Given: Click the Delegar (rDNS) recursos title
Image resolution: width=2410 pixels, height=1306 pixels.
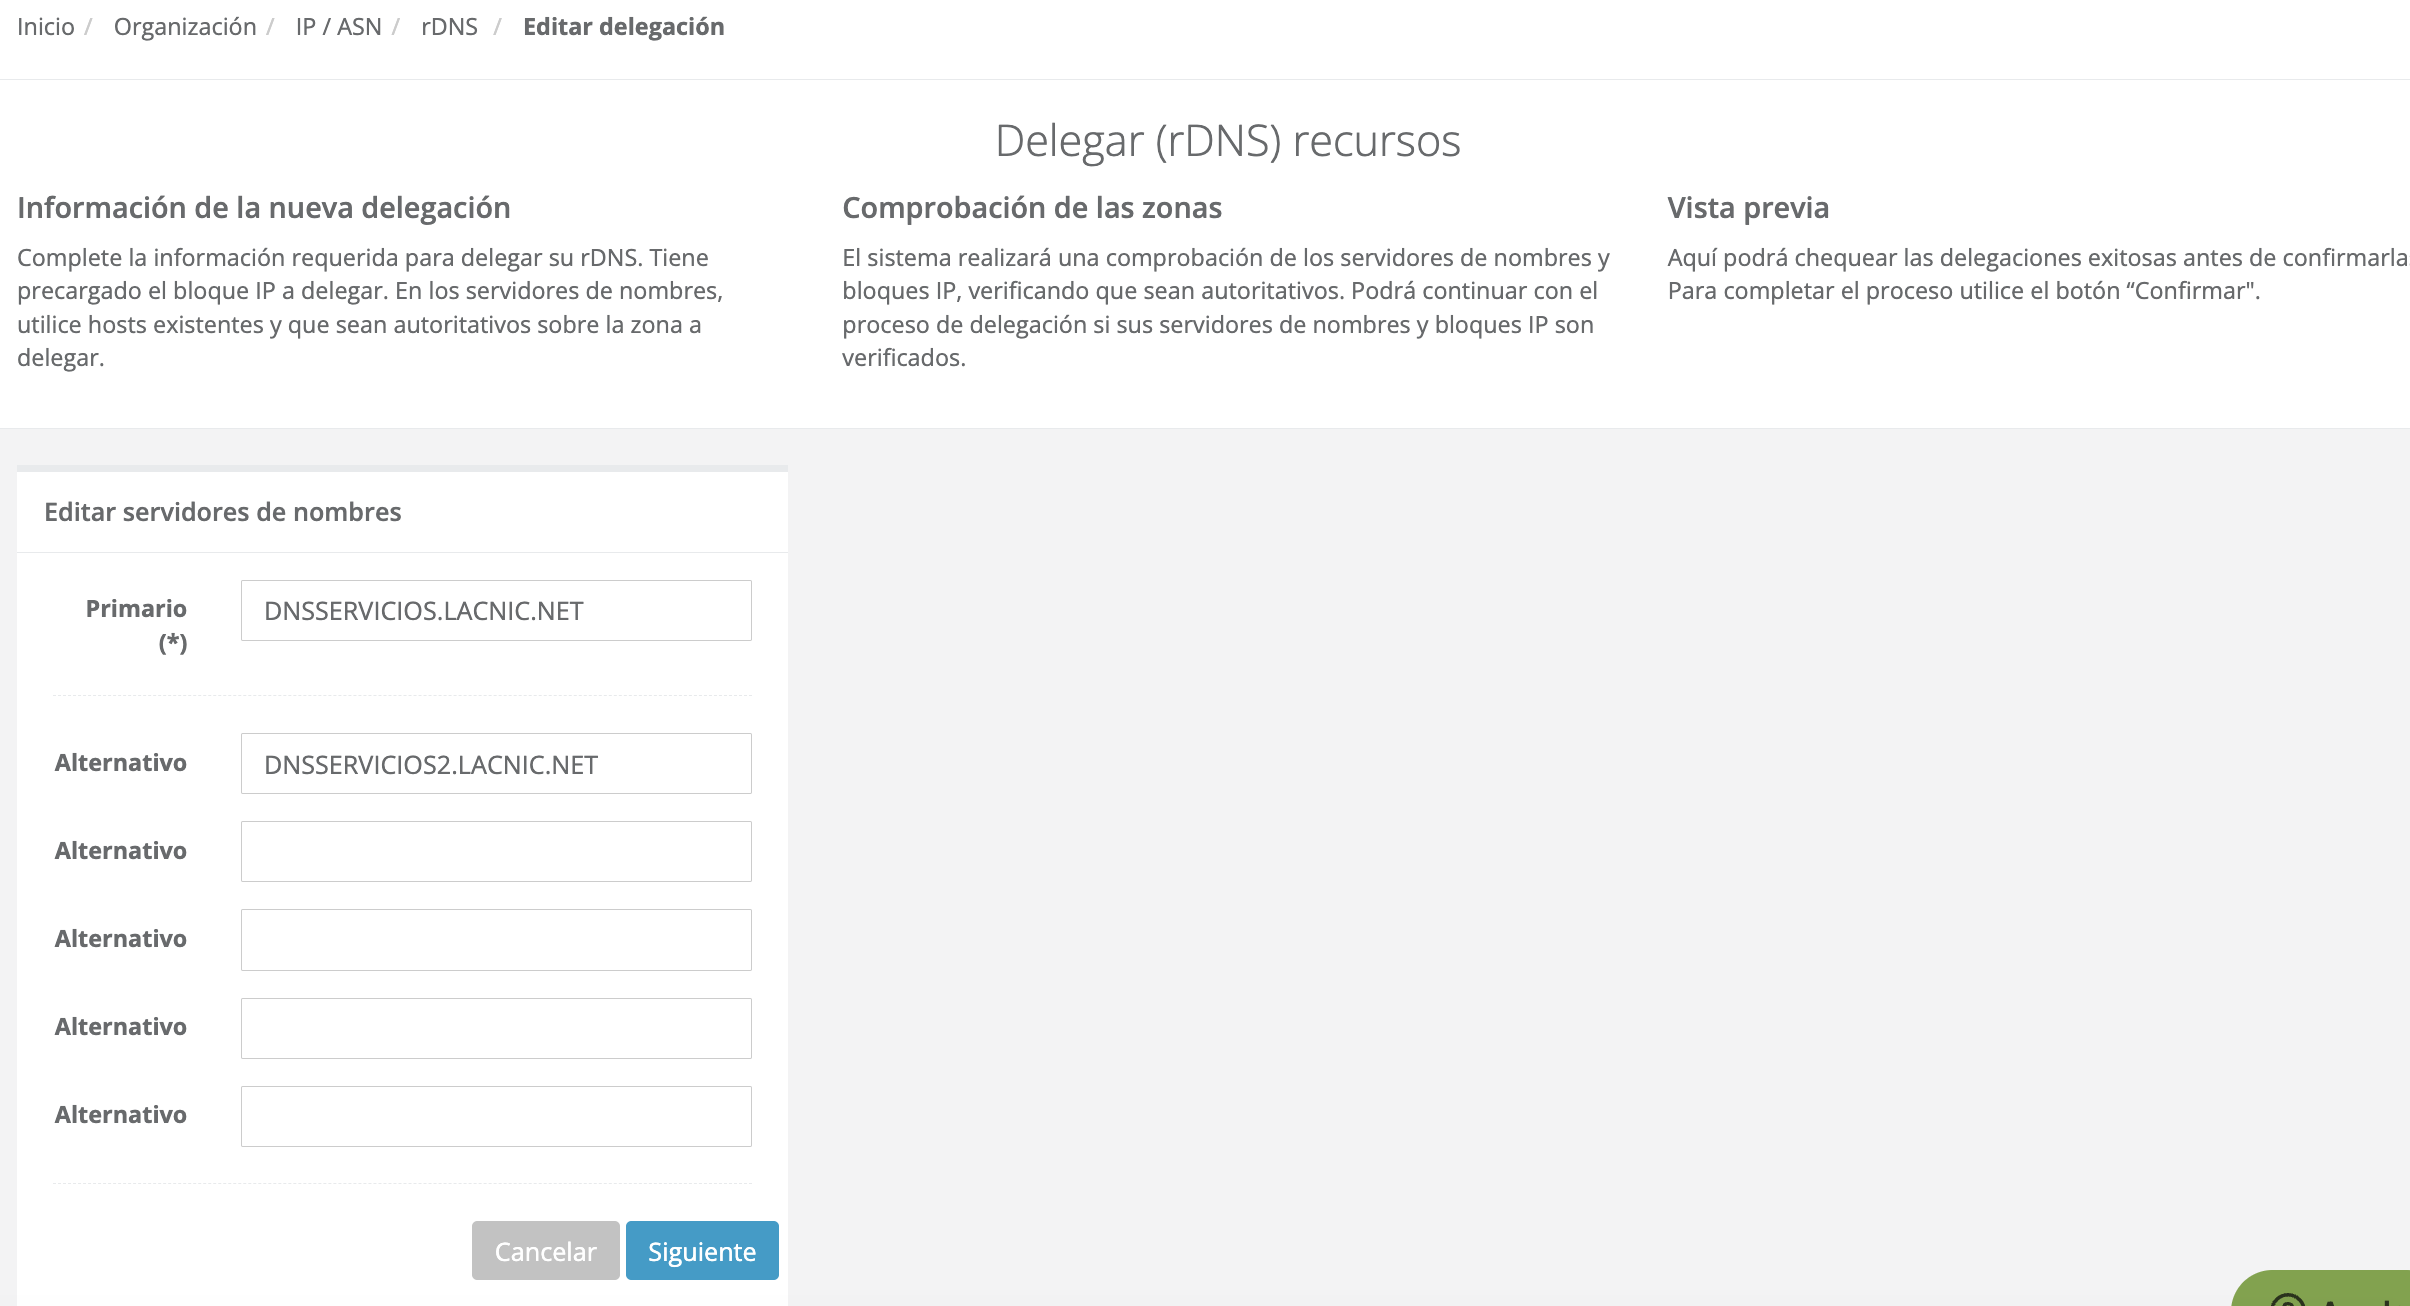Looking at the screenshot, I should coord(1227,140).
